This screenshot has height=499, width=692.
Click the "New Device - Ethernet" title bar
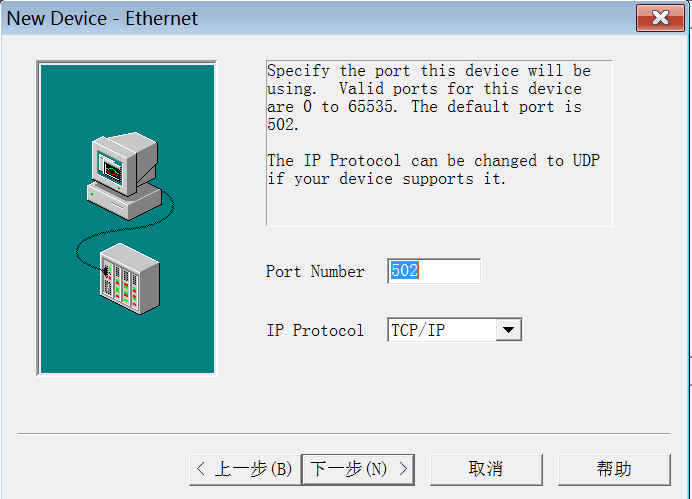[300, 18]
